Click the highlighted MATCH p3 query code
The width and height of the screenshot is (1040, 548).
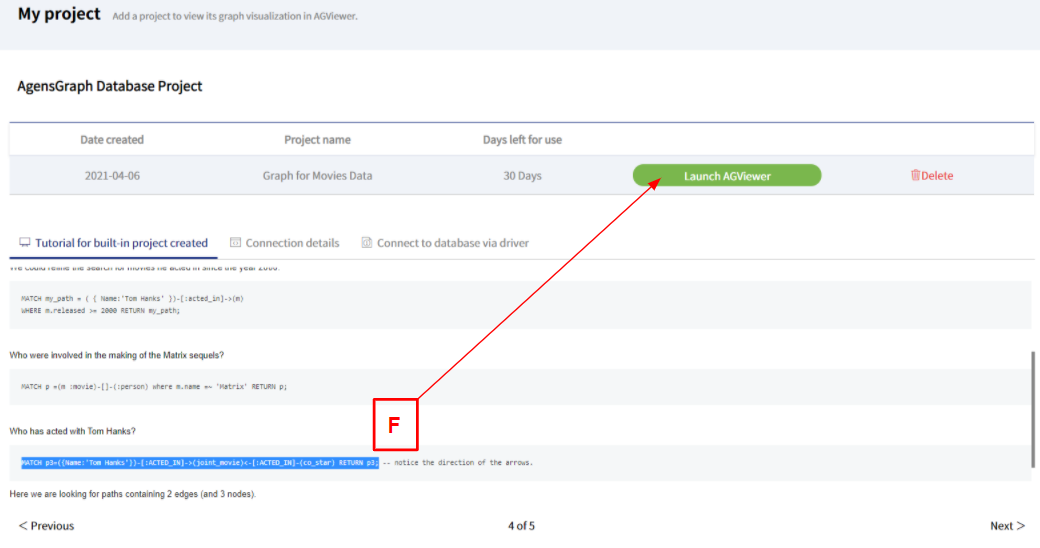200,463
